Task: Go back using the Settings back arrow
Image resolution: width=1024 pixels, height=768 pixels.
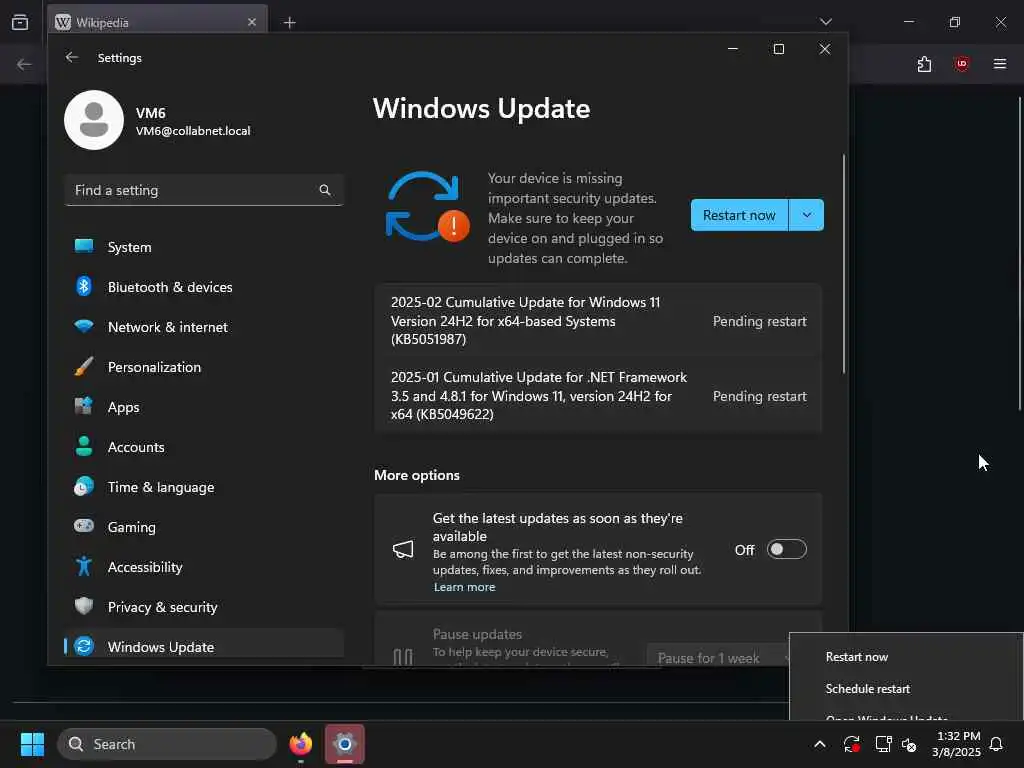Action: click(72, 57)
